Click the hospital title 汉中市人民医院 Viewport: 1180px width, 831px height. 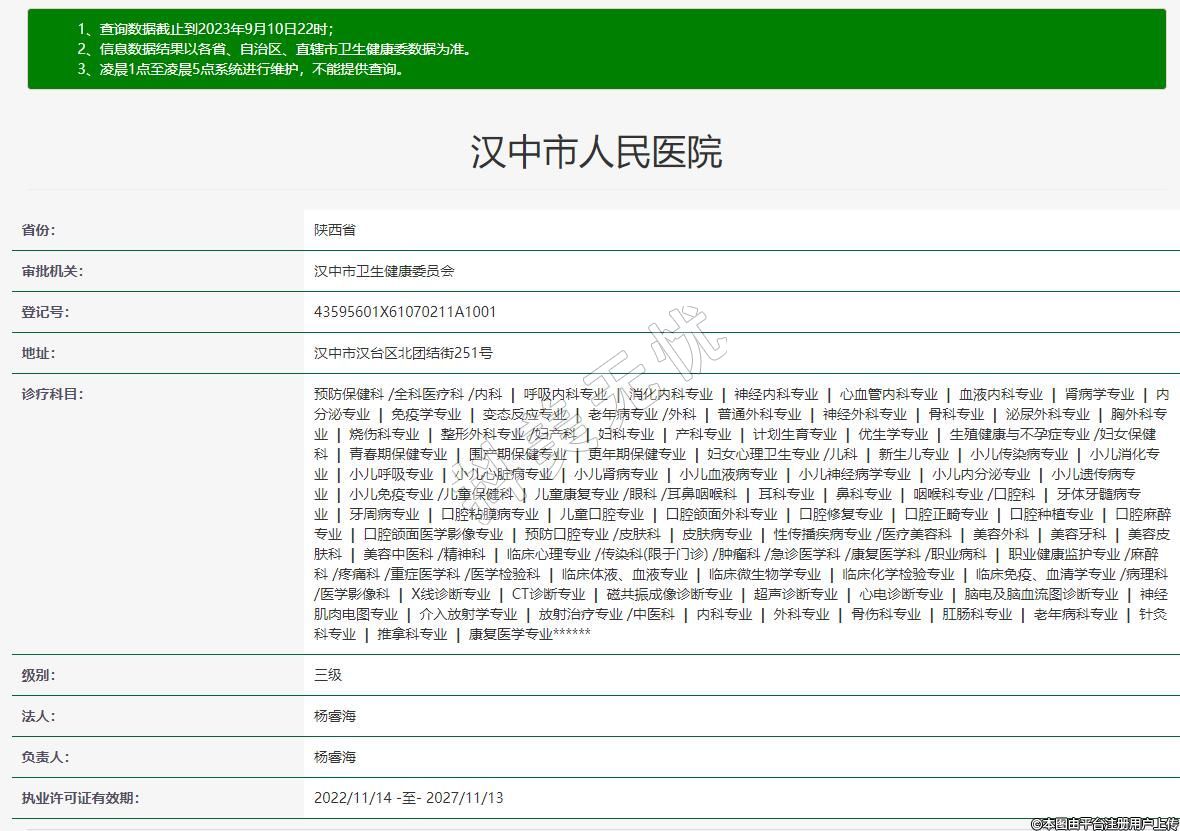coord(596,152)
